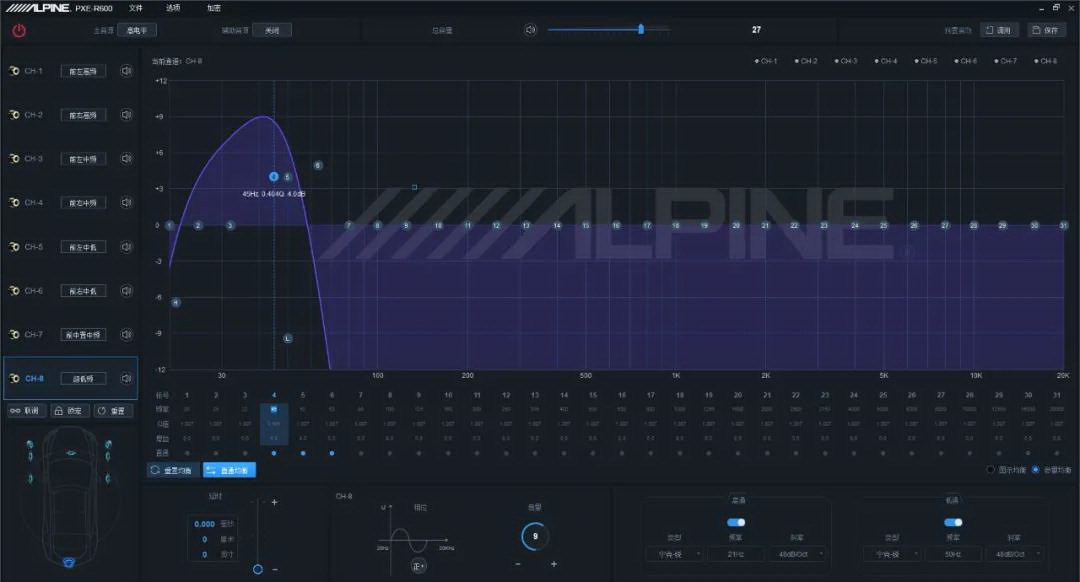
Task: Select the center dash speaker in car diagram
Action: pyautogui.click(x=71, y=453)
